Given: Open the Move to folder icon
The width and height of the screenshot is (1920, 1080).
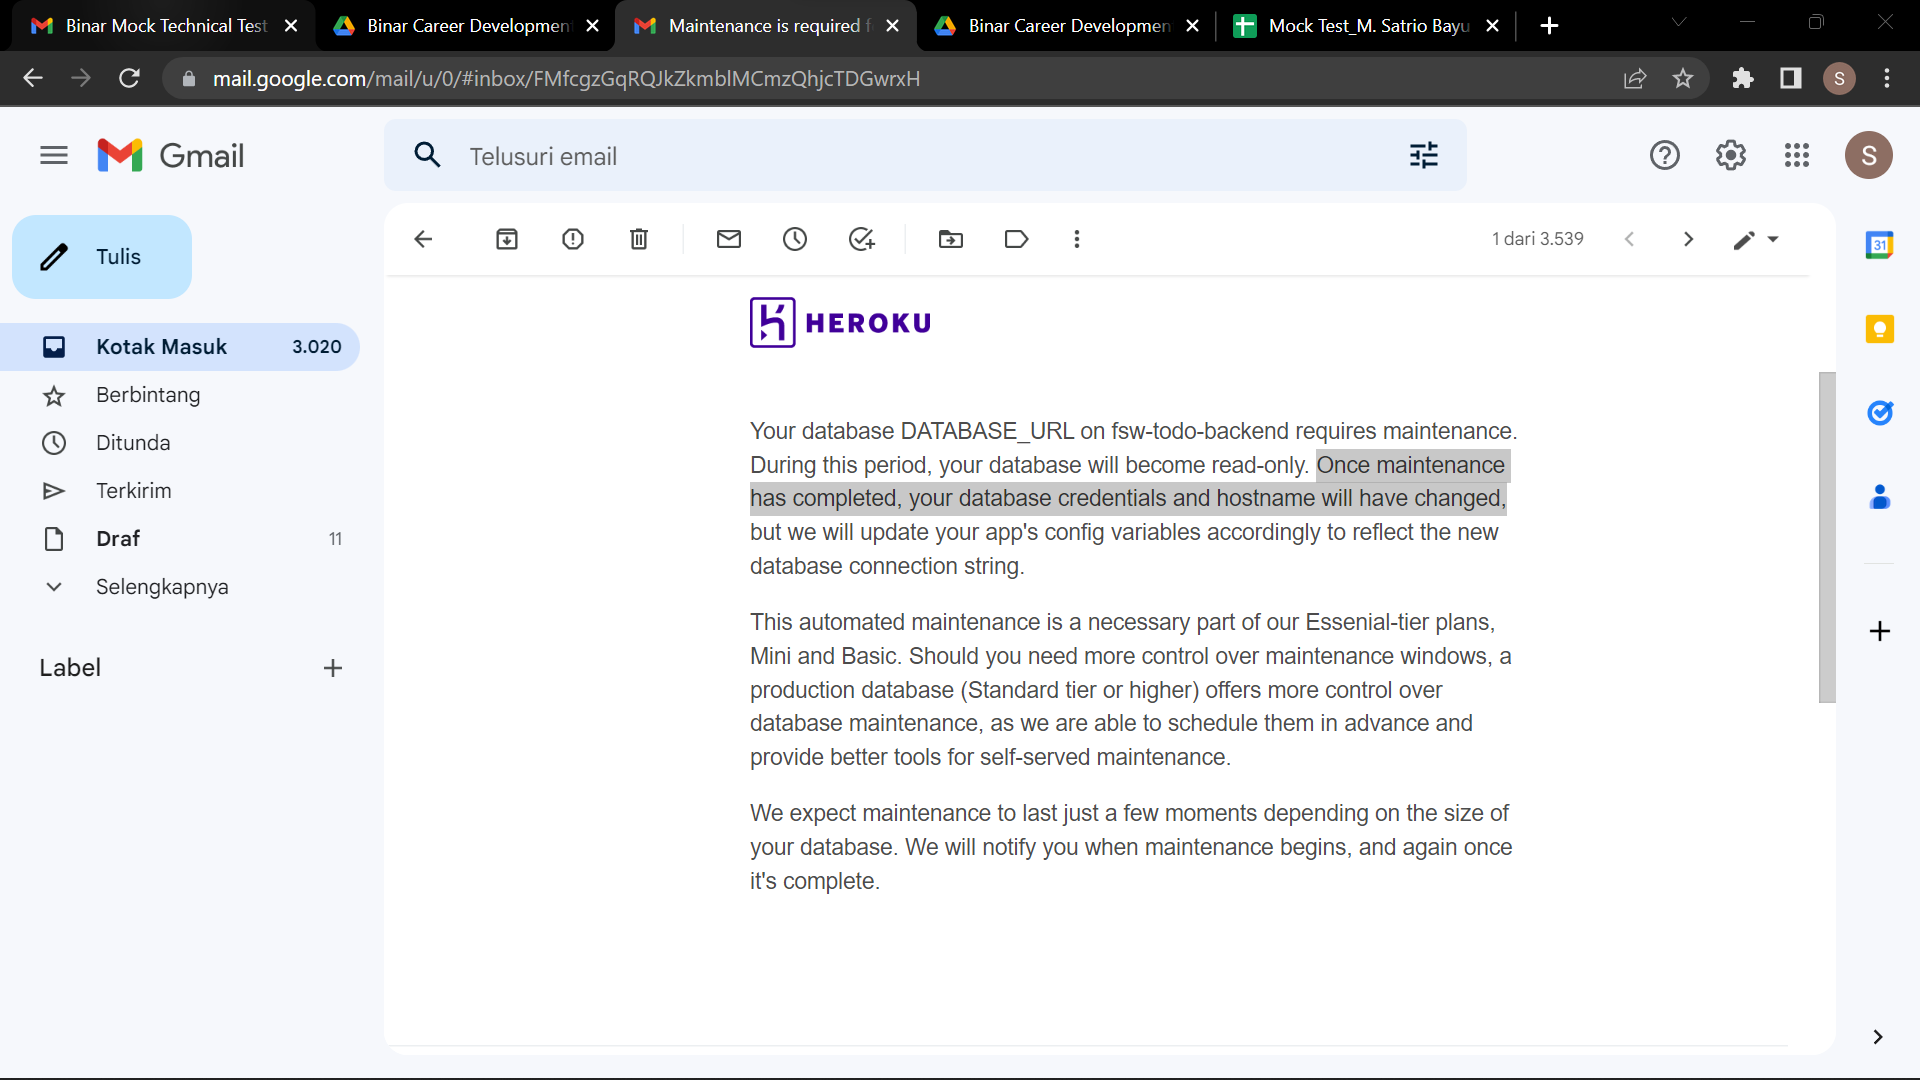Looking at the screenshot, I should coord(951,239).
